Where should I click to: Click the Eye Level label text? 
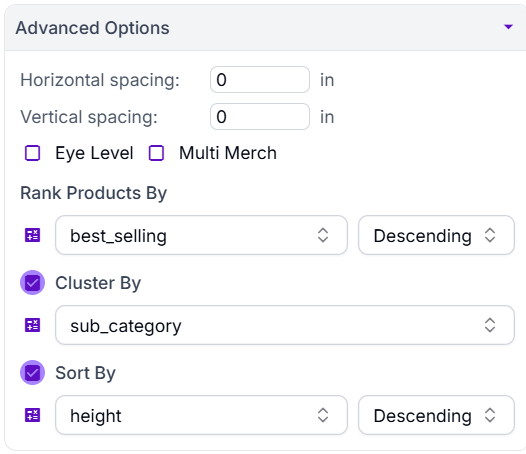(94, 154)
